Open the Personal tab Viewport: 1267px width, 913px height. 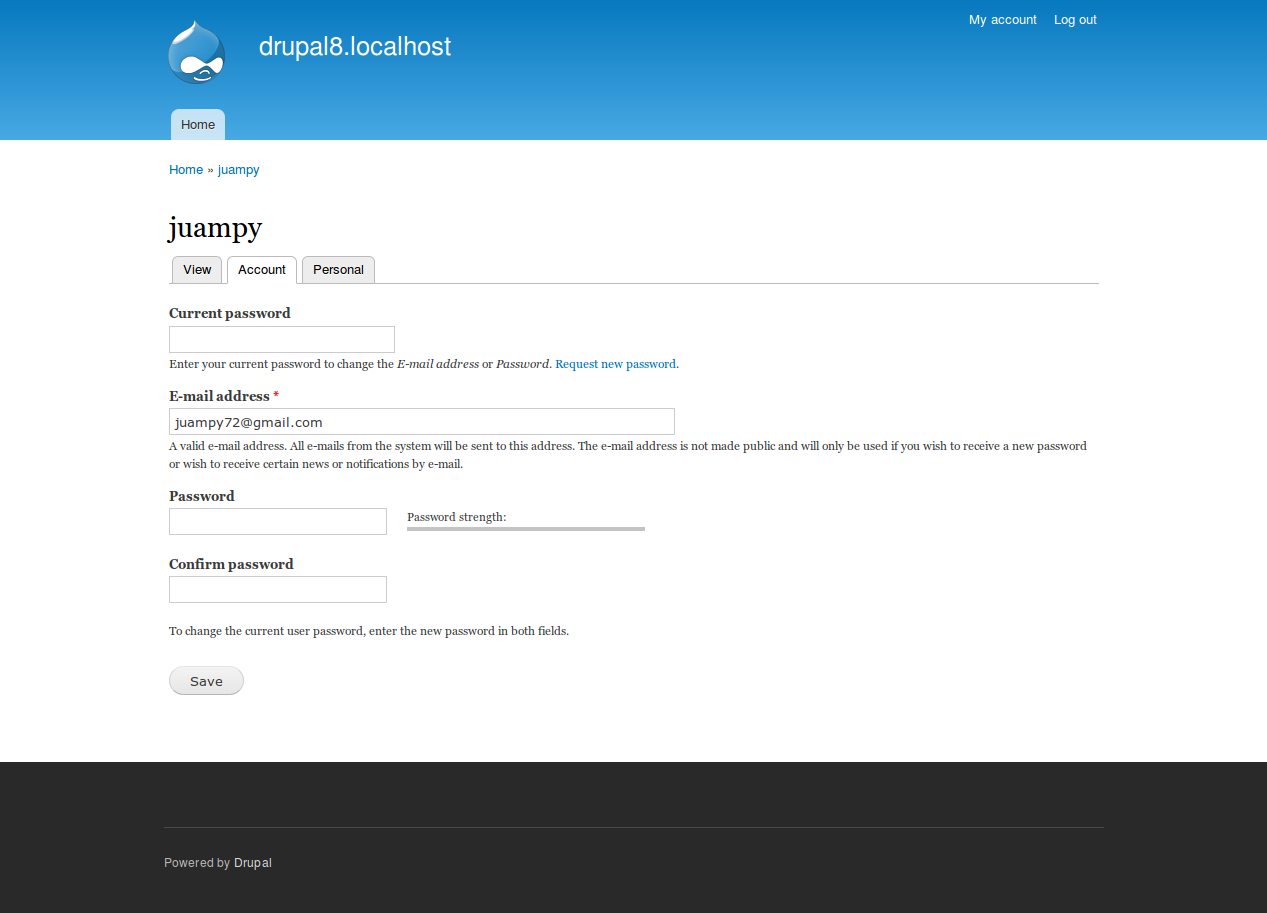coord(338,270)
